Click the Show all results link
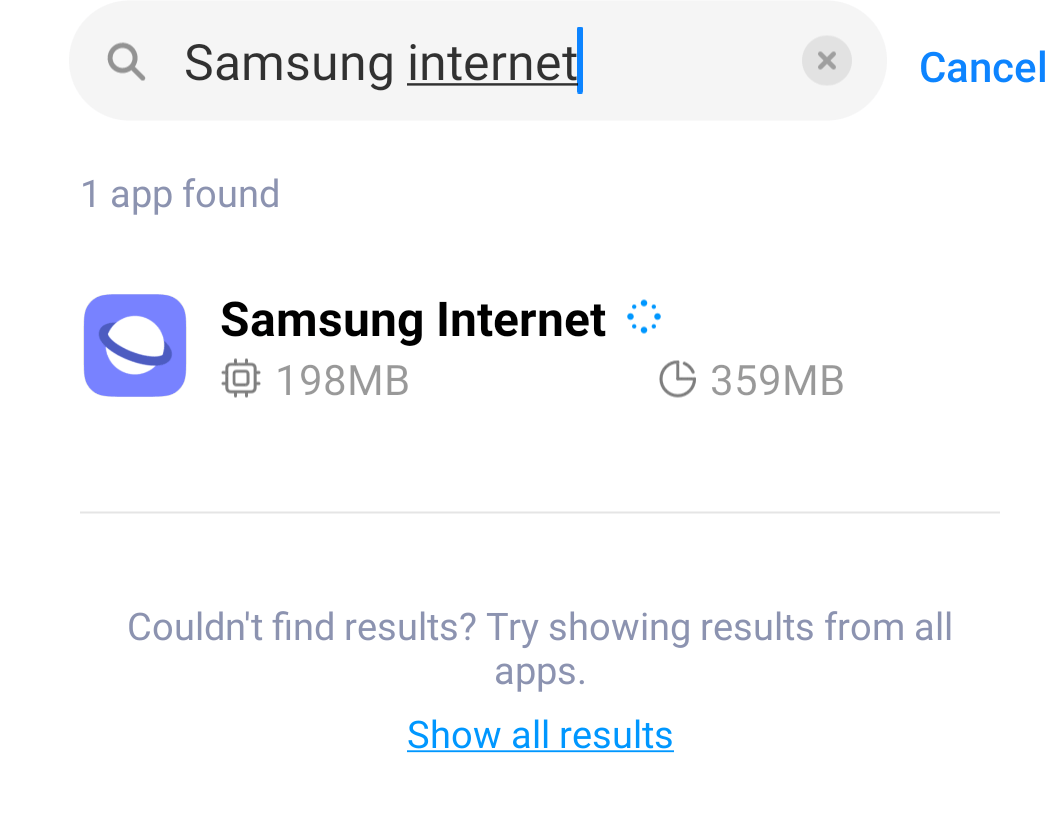 [540, 735]
